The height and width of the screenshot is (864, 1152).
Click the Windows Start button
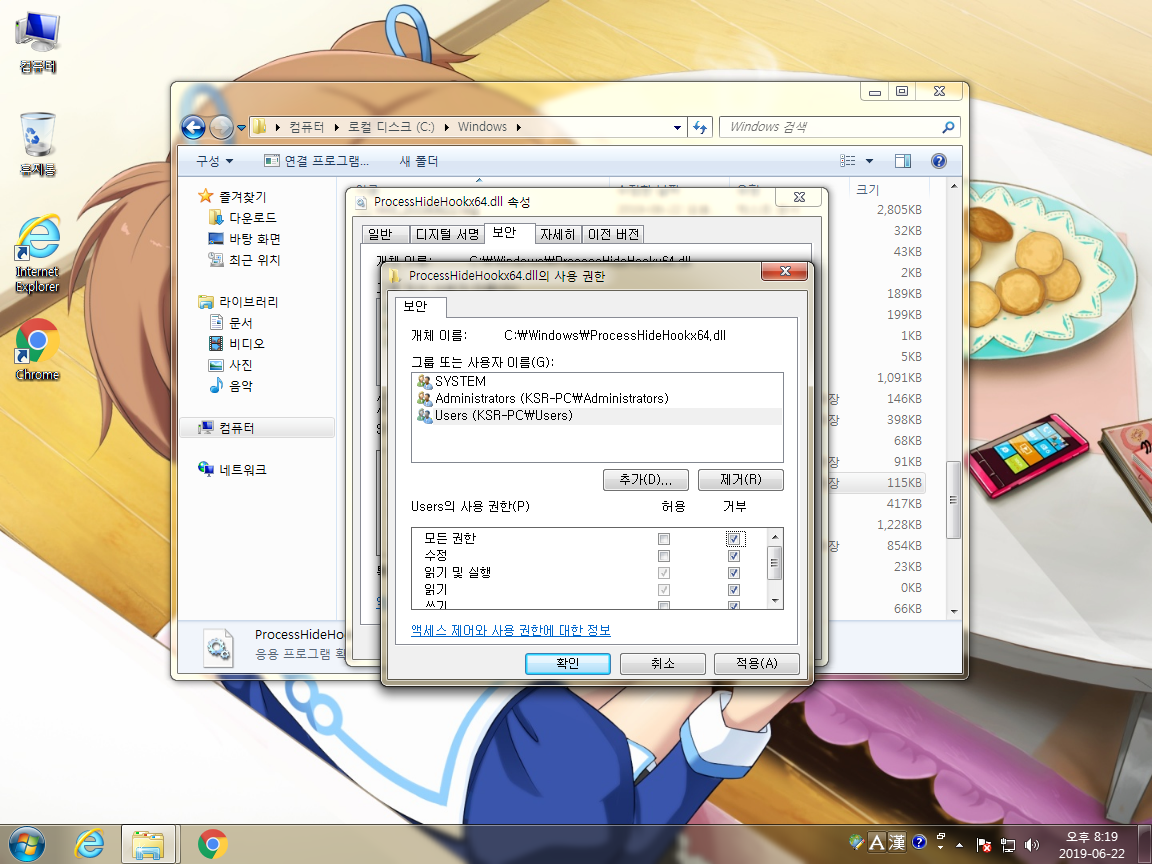pos(26,844)
